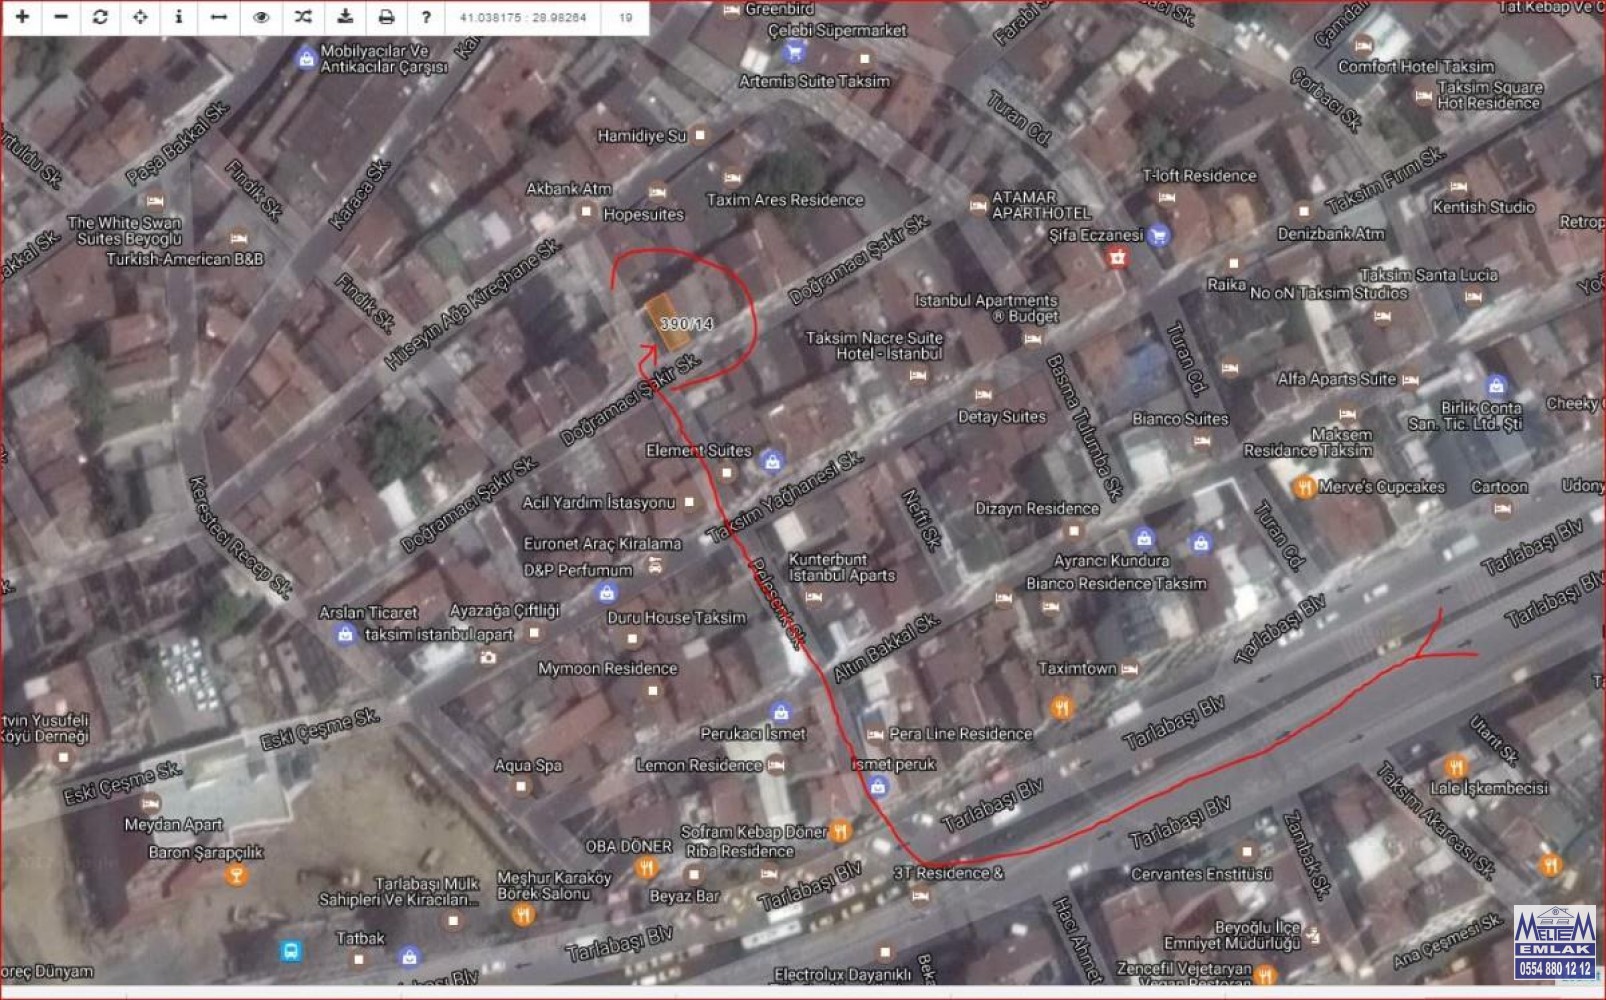Click the zoom level number 19
Viewport: 1606px width, 1000px height.
(626, 18)
